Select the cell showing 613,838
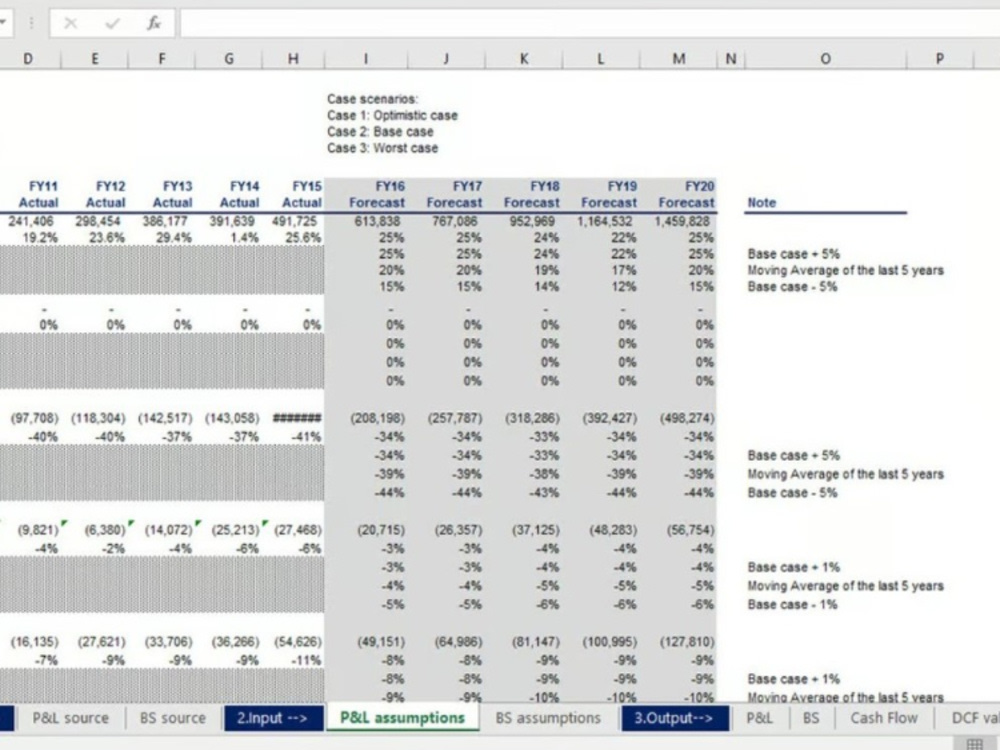Viewport: 1000px width, 750px height. (376, 221)
